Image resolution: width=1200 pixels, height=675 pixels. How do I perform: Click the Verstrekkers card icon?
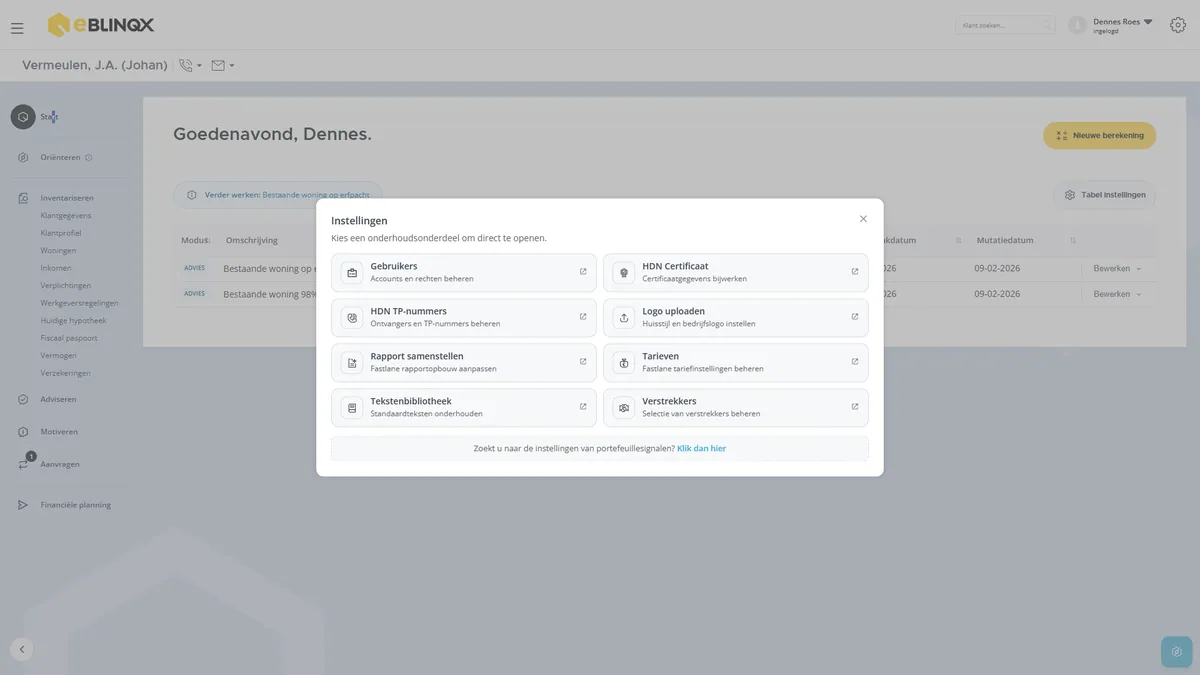point(624,408)
